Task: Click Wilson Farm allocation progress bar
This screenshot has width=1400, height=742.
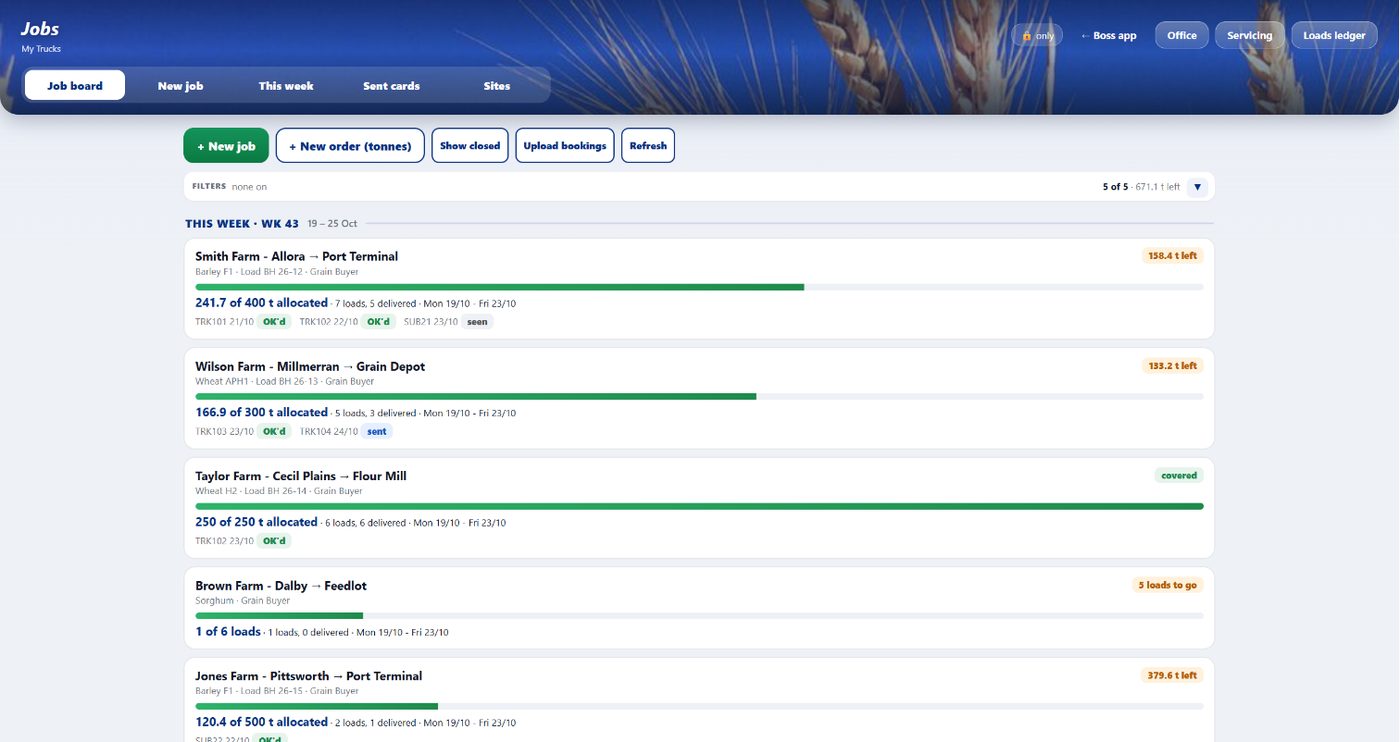Action: pos(699,397)
